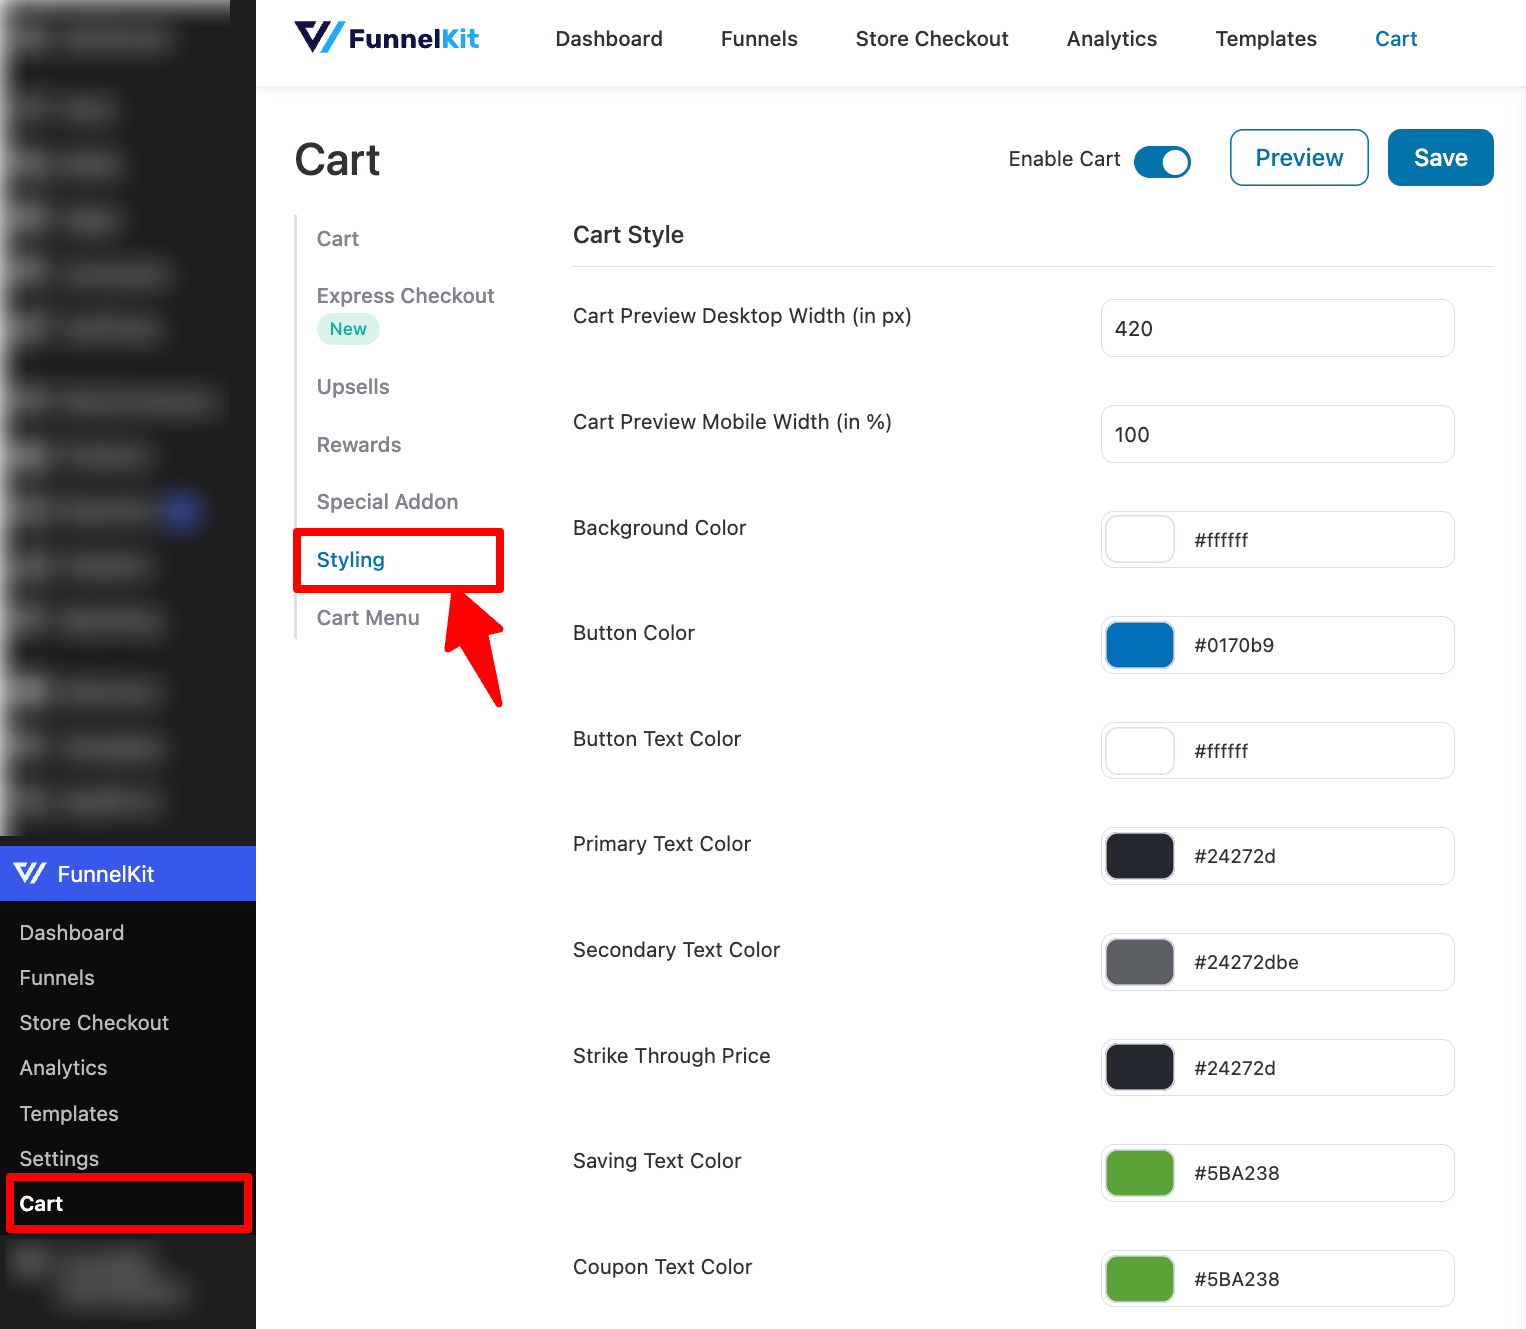1526x1329 pixels.
Task: Save the cart settings
Action: (1440, 158)
